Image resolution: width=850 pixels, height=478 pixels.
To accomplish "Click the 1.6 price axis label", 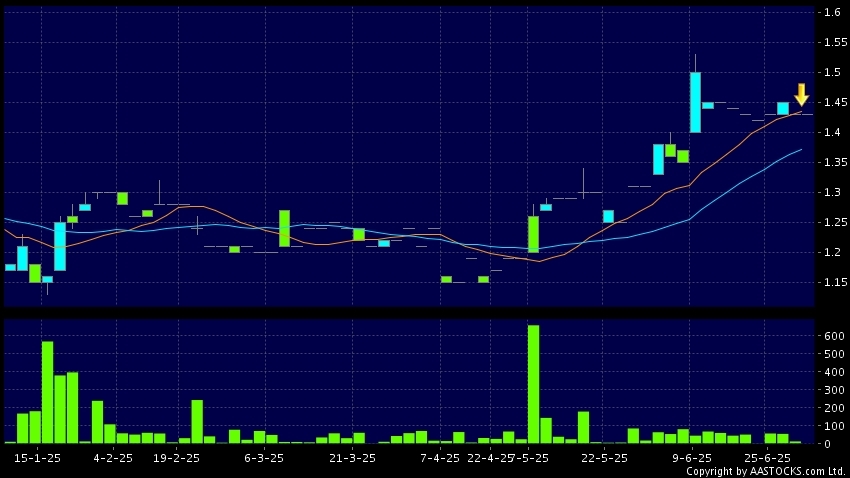I will tap(832, 12).
